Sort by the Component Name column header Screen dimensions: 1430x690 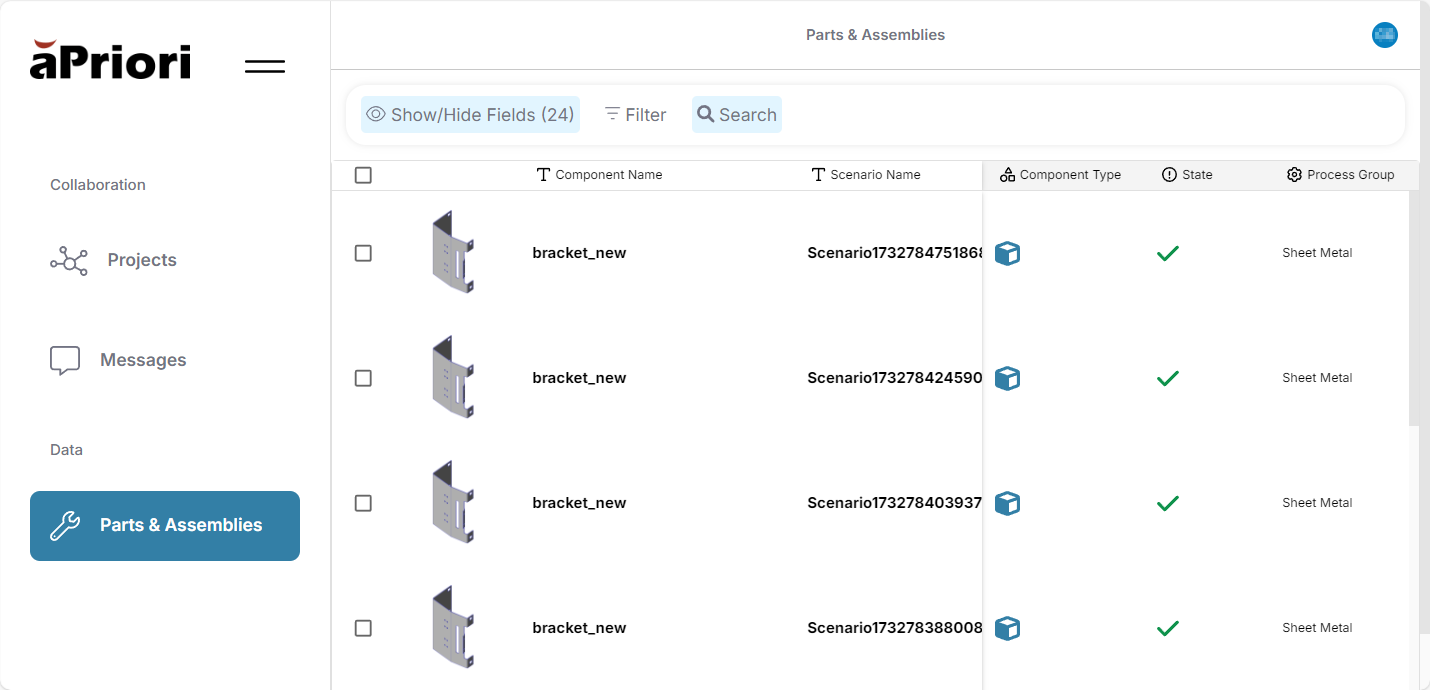coord(608,175)
